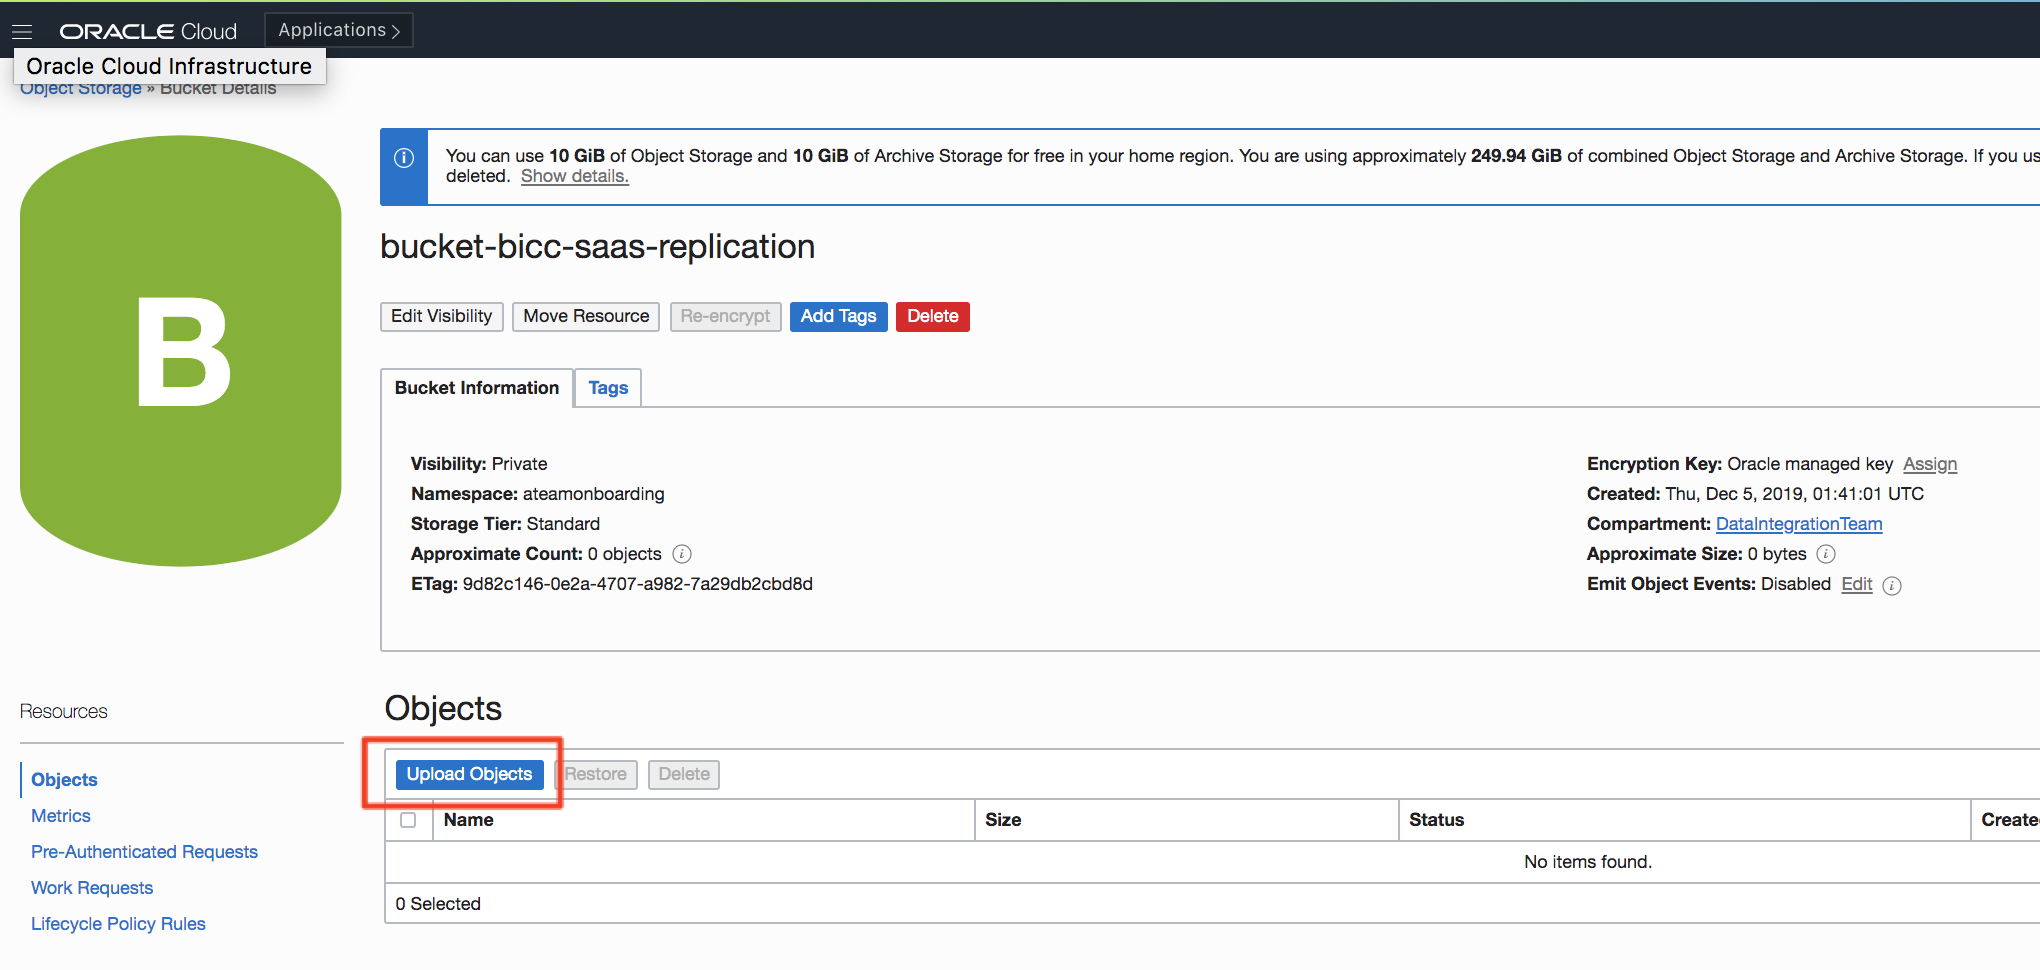Click the blue info banner icon
2040x970 pixels.
404,158
